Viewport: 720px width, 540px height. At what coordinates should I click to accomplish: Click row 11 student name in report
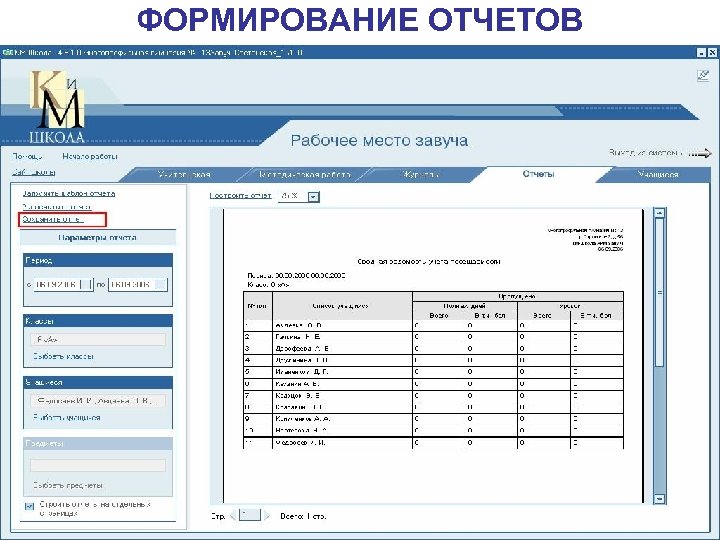click(x=300, y=443)
